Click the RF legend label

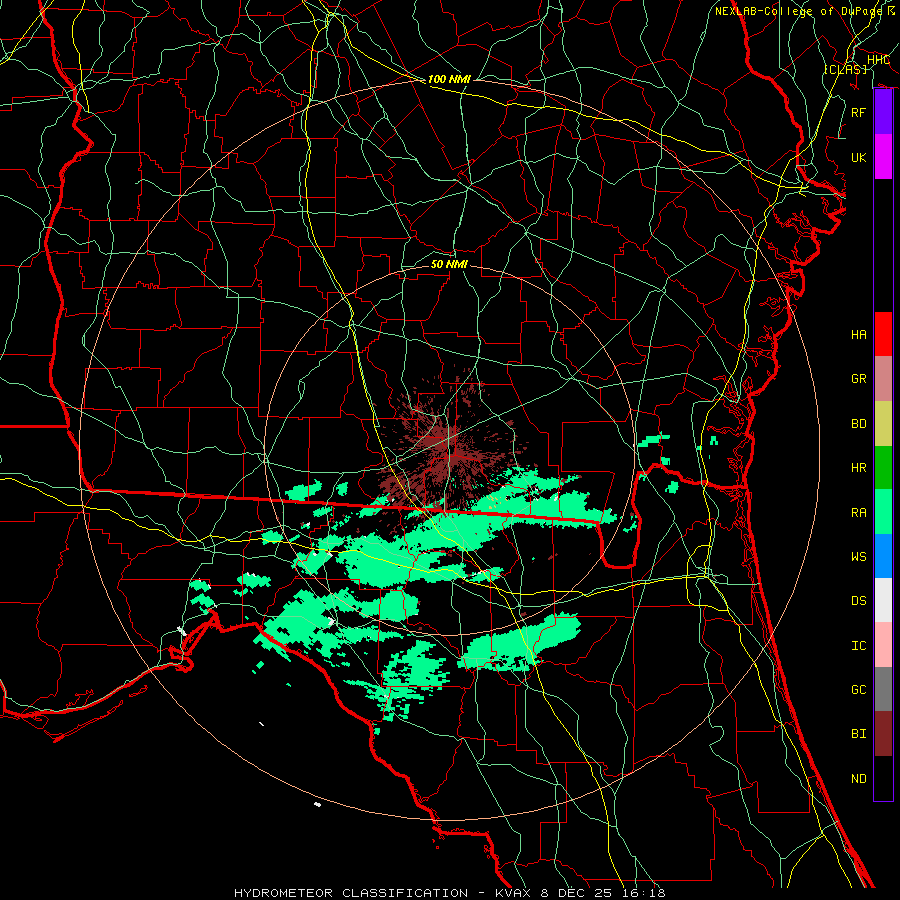pos(858,112)
